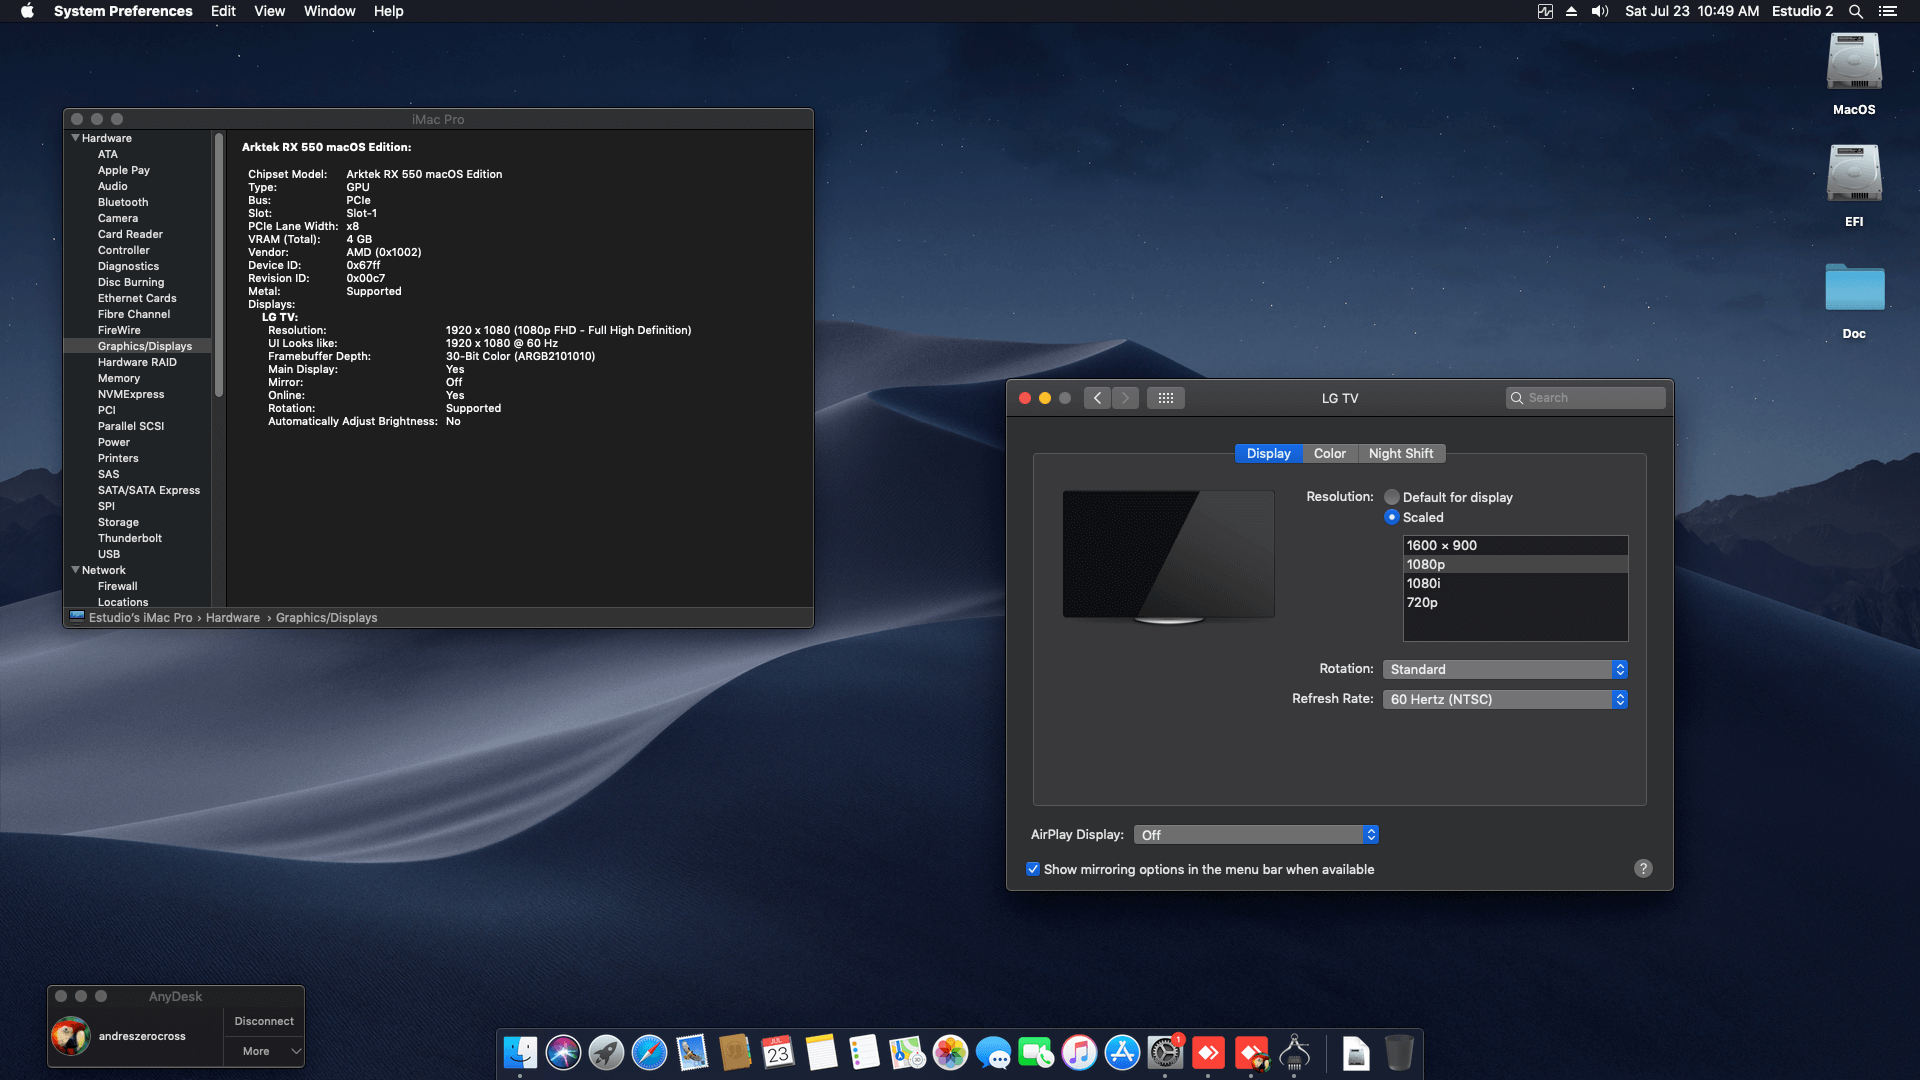1920x1080 pixels.
Task: Select Bluetooth in hardware list
Action: click(123, 202)
